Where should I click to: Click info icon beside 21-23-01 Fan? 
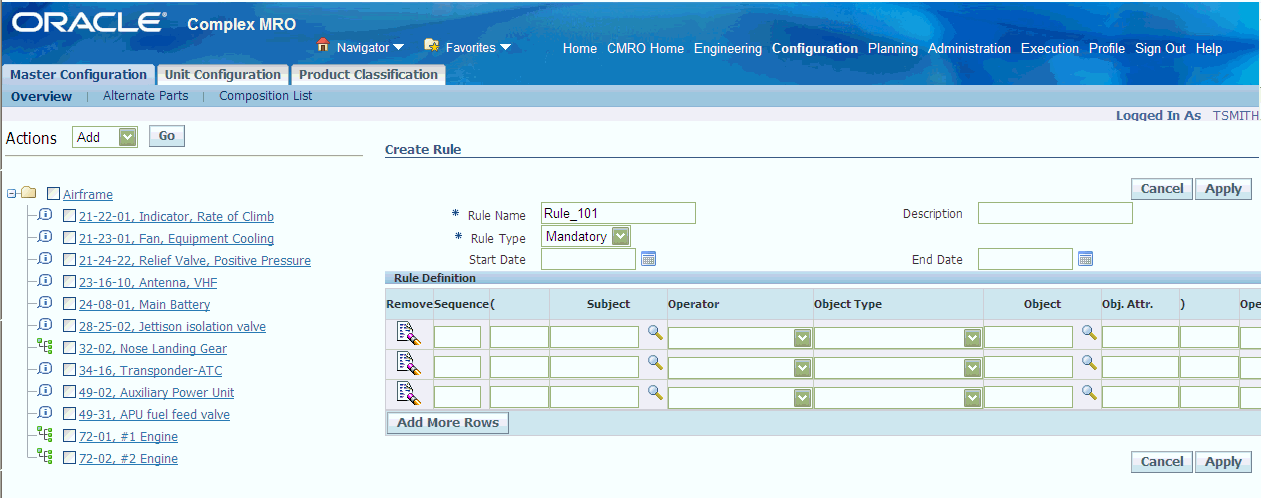[x=44, y=237]
